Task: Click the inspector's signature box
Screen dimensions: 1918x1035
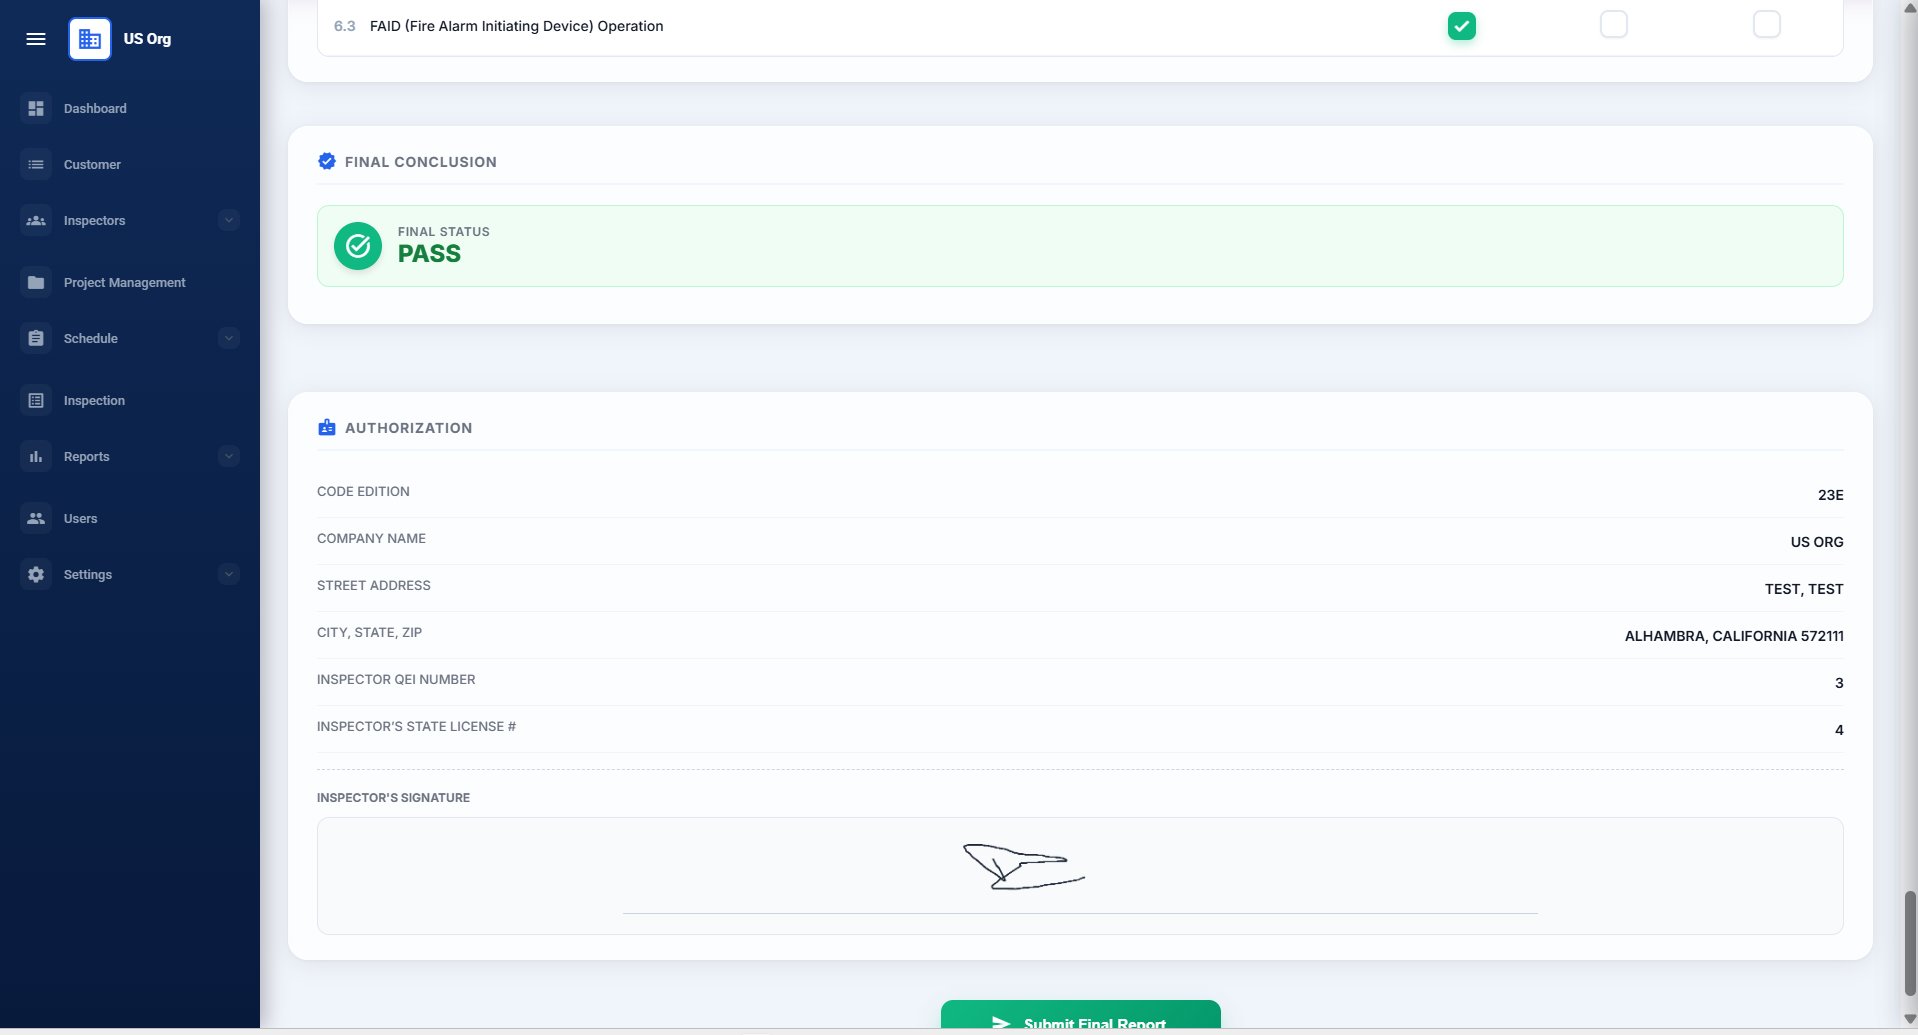Action: point(1080,876)
